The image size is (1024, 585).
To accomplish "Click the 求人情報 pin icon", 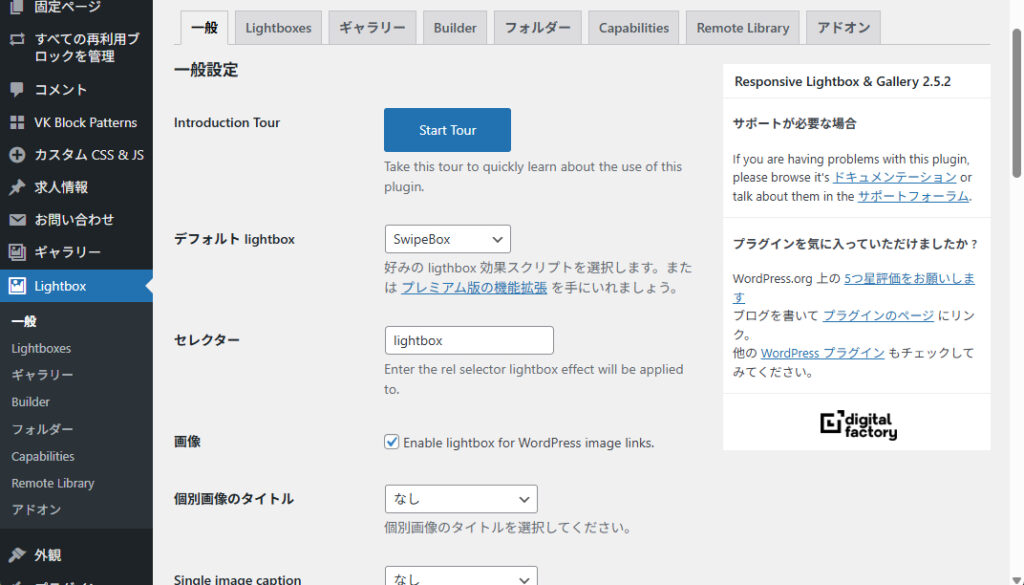I will [x=18, y=187].
